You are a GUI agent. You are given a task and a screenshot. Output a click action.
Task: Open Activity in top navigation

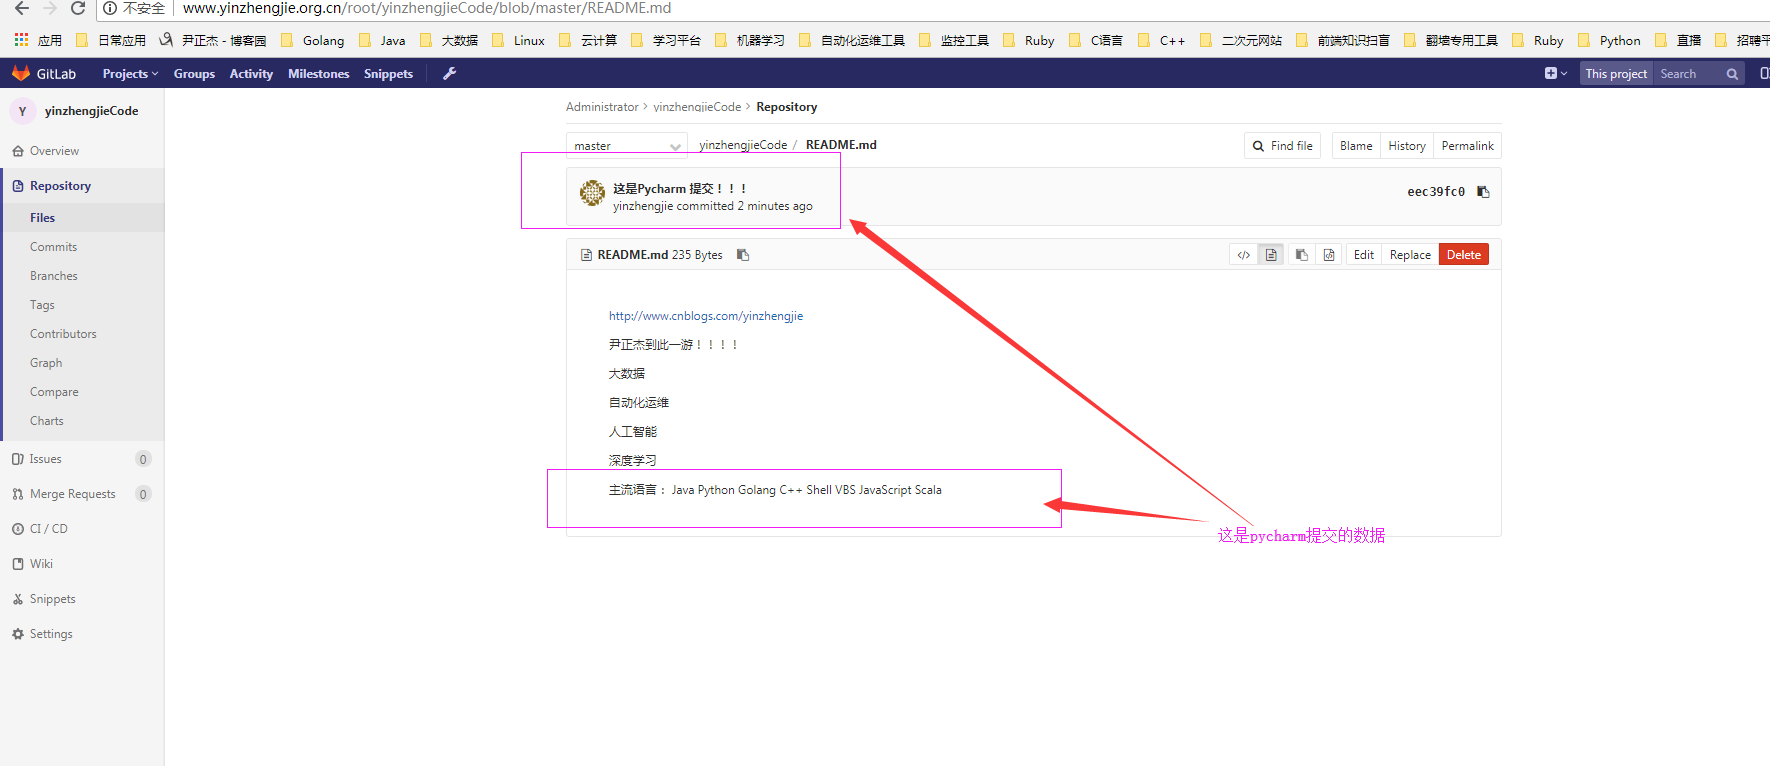click(251, 74)
